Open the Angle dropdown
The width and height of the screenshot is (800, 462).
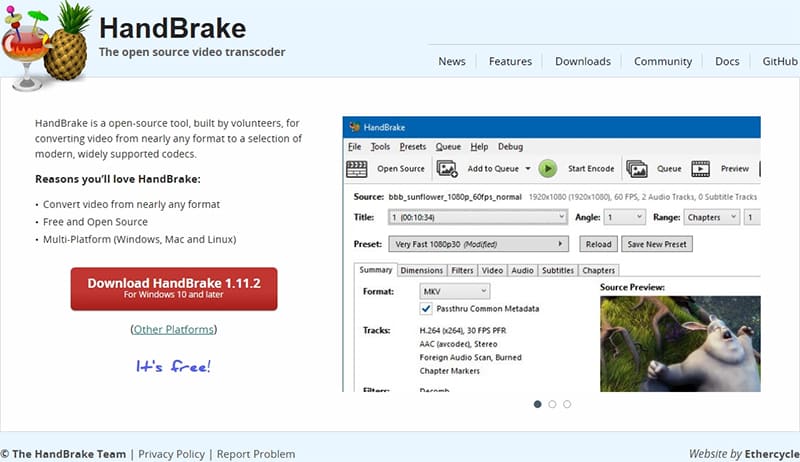coord(624,217)
